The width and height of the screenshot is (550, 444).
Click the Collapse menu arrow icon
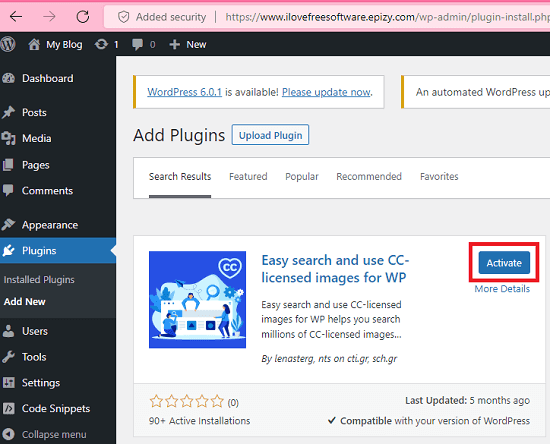coord(8,434)
